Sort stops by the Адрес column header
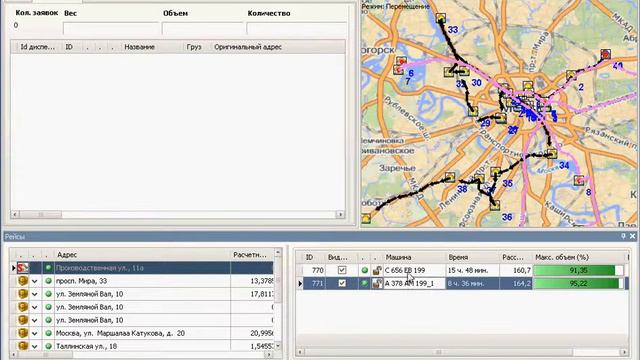Image resolution: width=640 pixels, height=360 pixels. click(x=142, y=255)
